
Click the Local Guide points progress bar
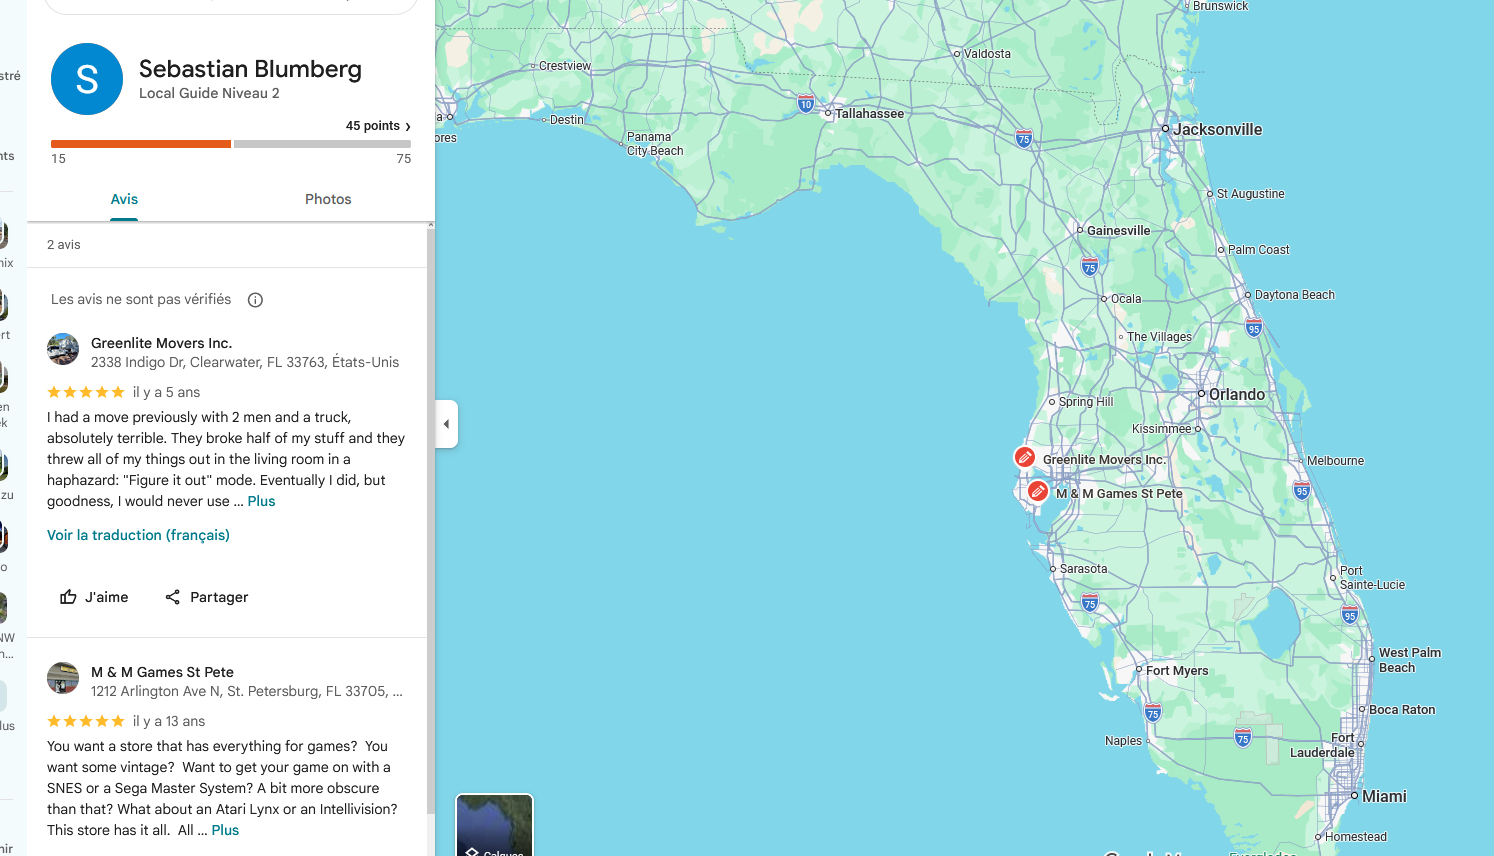tap(231, 144)
